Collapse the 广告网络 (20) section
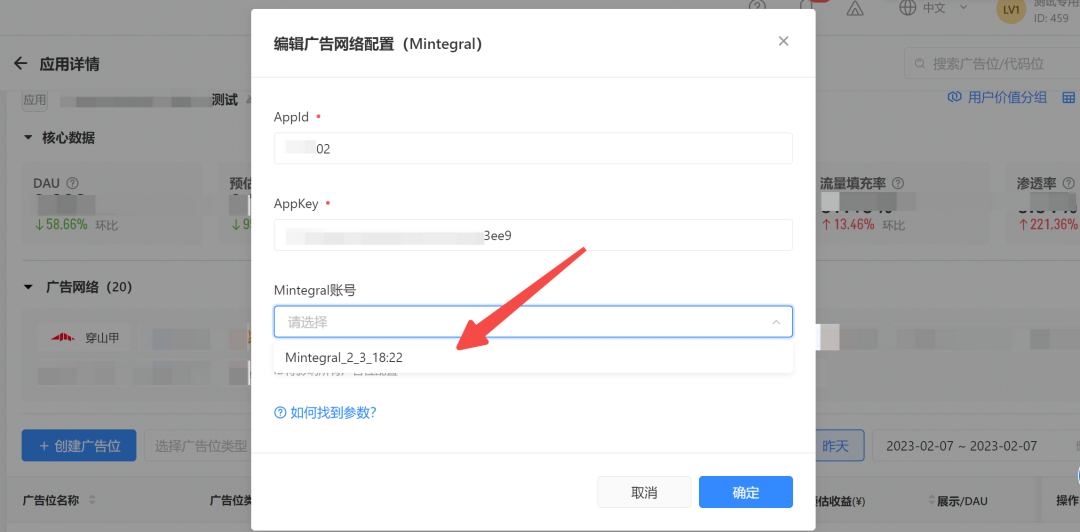 [x=28, y=286]
